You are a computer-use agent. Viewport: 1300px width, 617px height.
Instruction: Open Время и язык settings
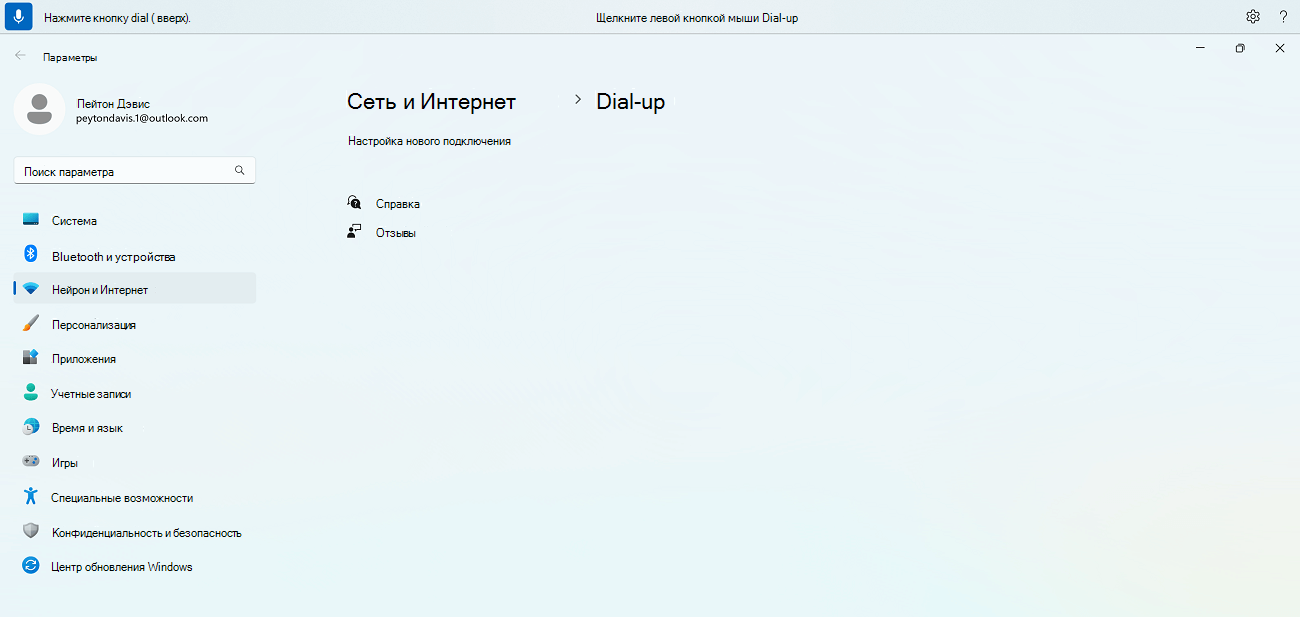(135, 427)
